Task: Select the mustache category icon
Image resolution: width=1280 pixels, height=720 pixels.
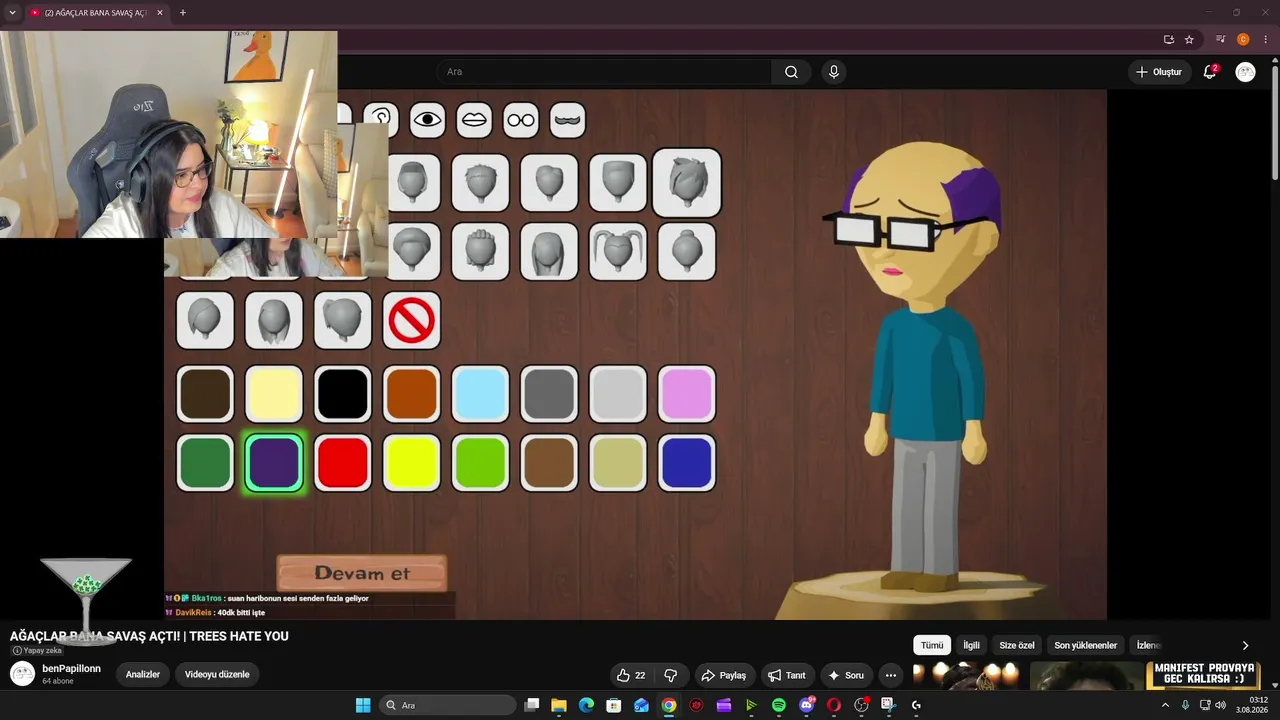Action: pyautogui.click(x=568, y=120)
